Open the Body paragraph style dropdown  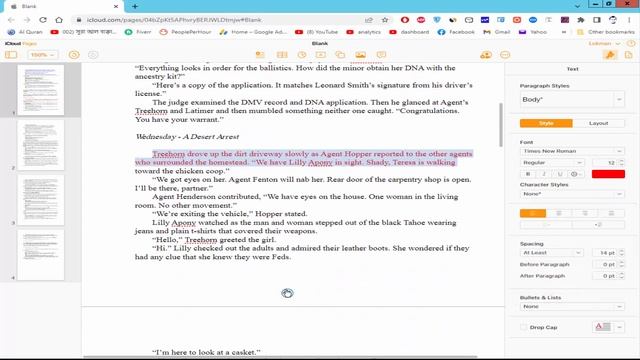point(572,100)
